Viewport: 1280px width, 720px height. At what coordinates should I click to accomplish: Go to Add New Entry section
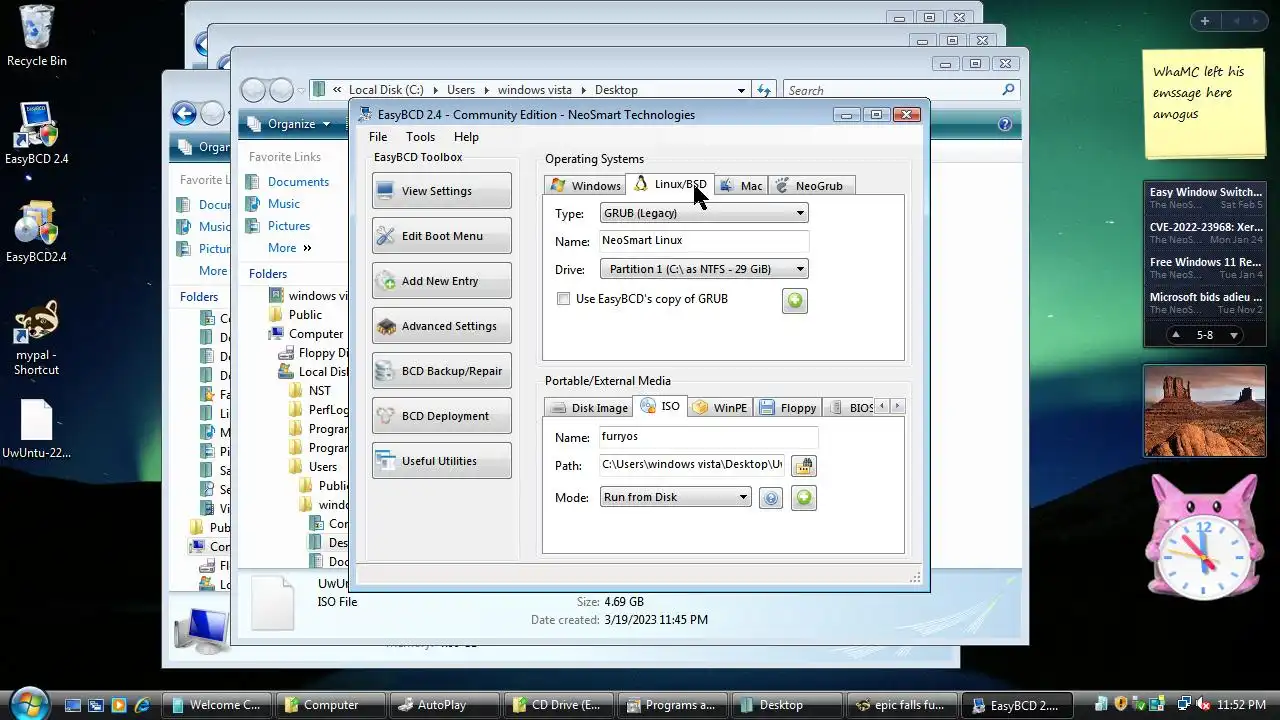click(x=441, y=281)
